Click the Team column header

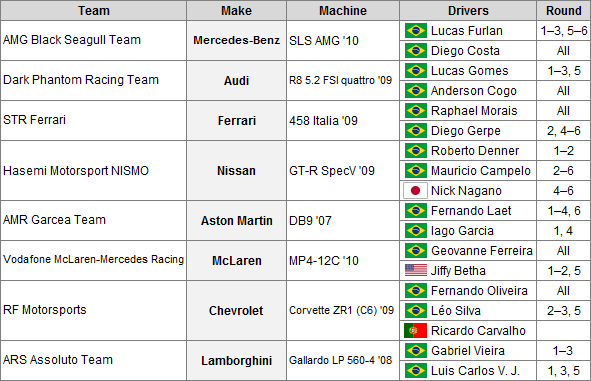tap(93, 11)
